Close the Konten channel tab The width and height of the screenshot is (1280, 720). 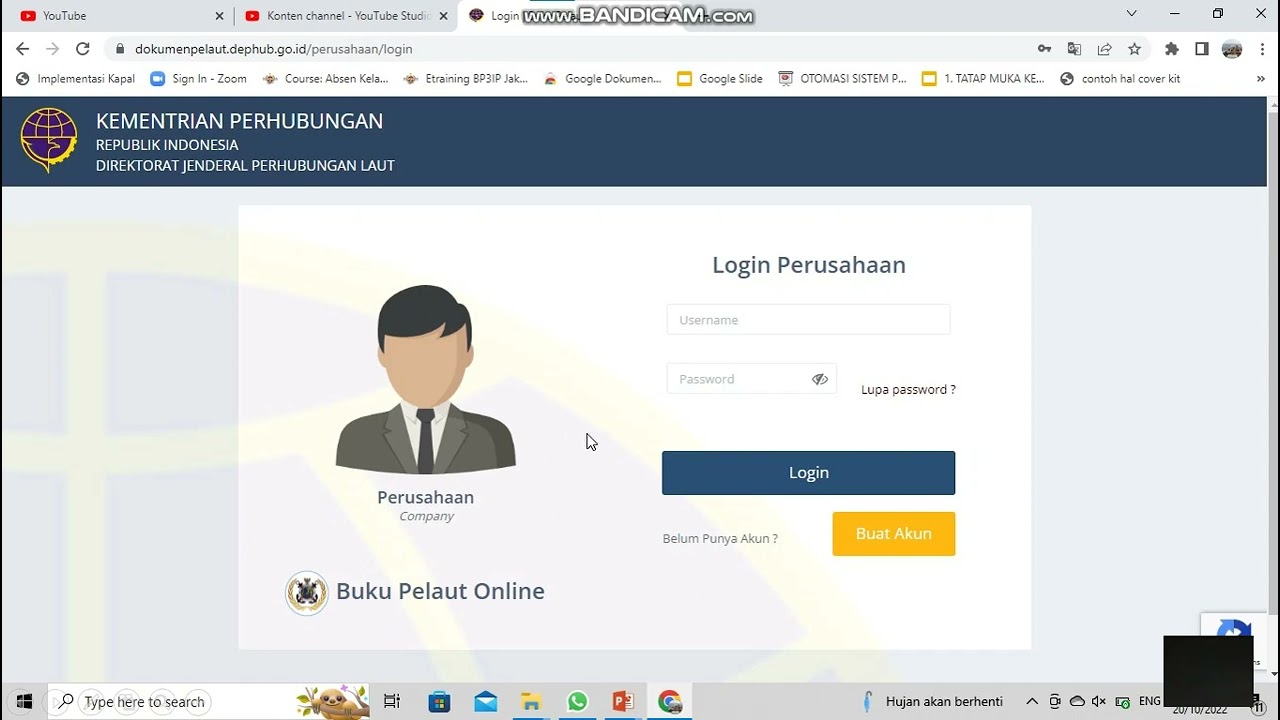coord(443,16)
